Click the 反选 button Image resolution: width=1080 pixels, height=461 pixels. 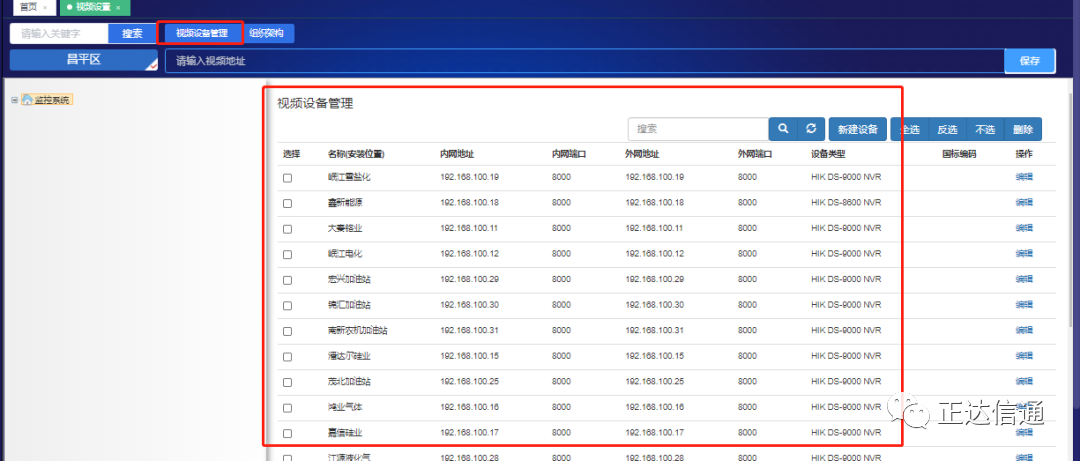(947, 129)
